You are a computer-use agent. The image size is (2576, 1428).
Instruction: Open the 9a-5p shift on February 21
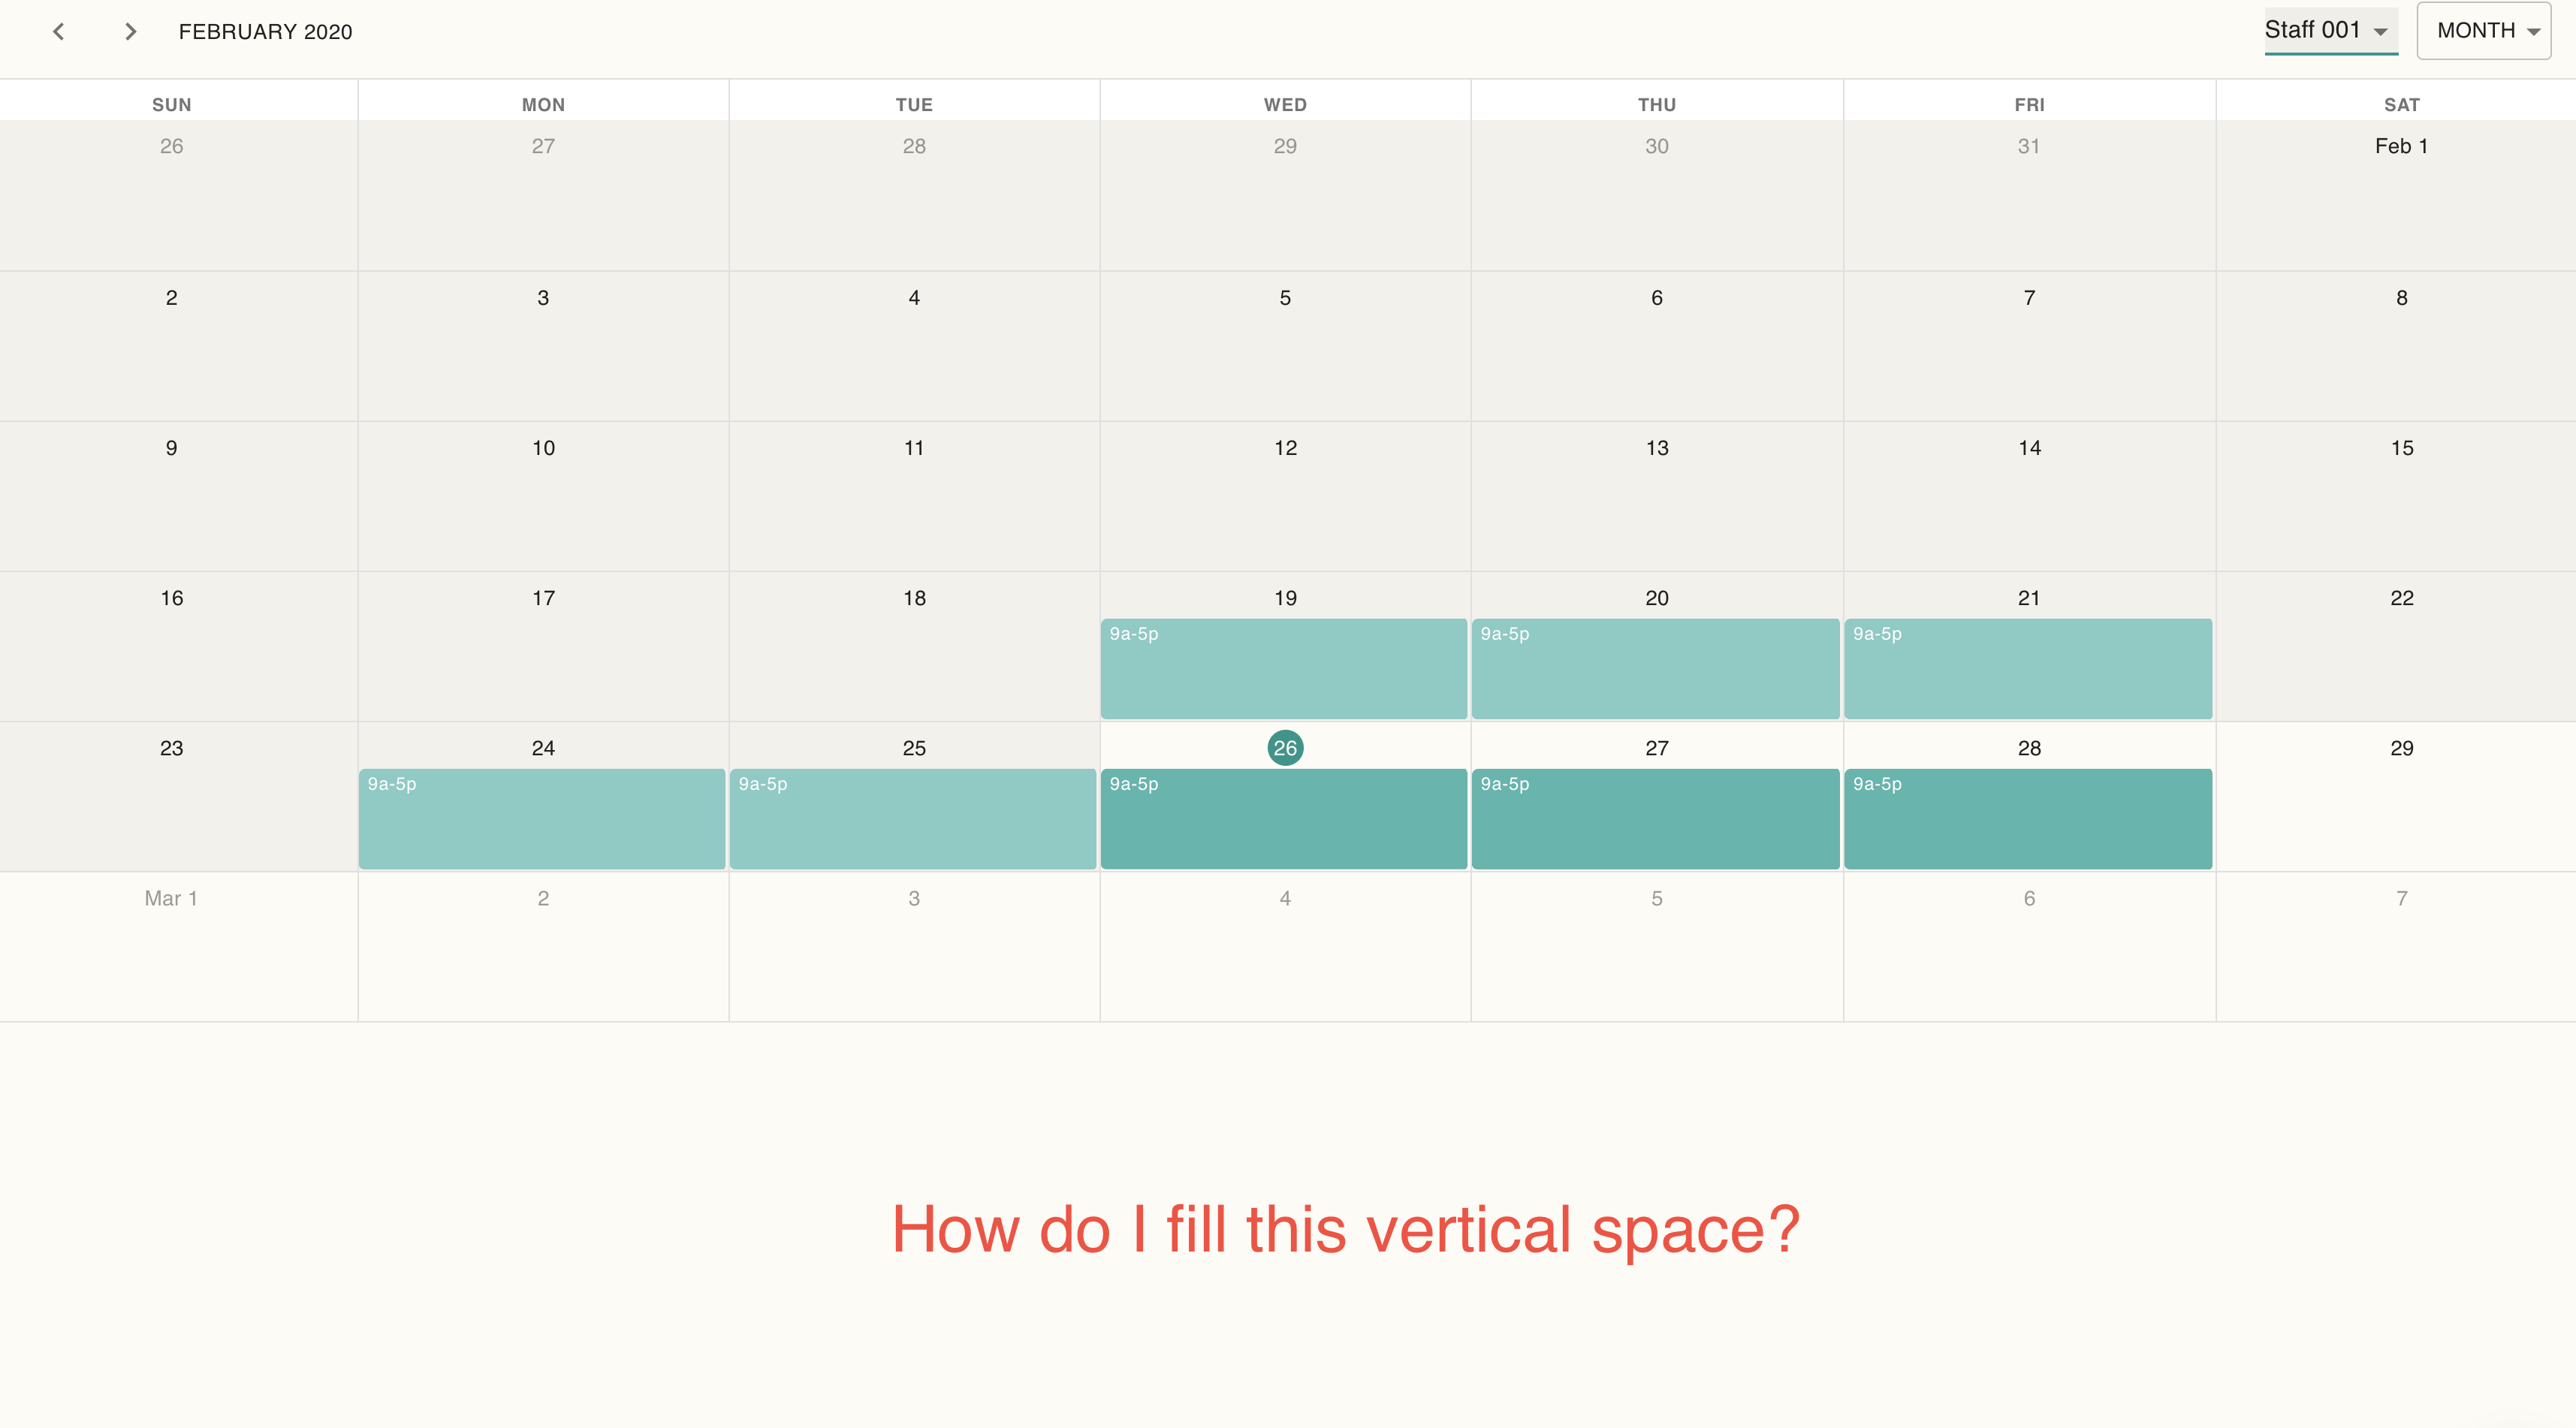[2028, 668]
